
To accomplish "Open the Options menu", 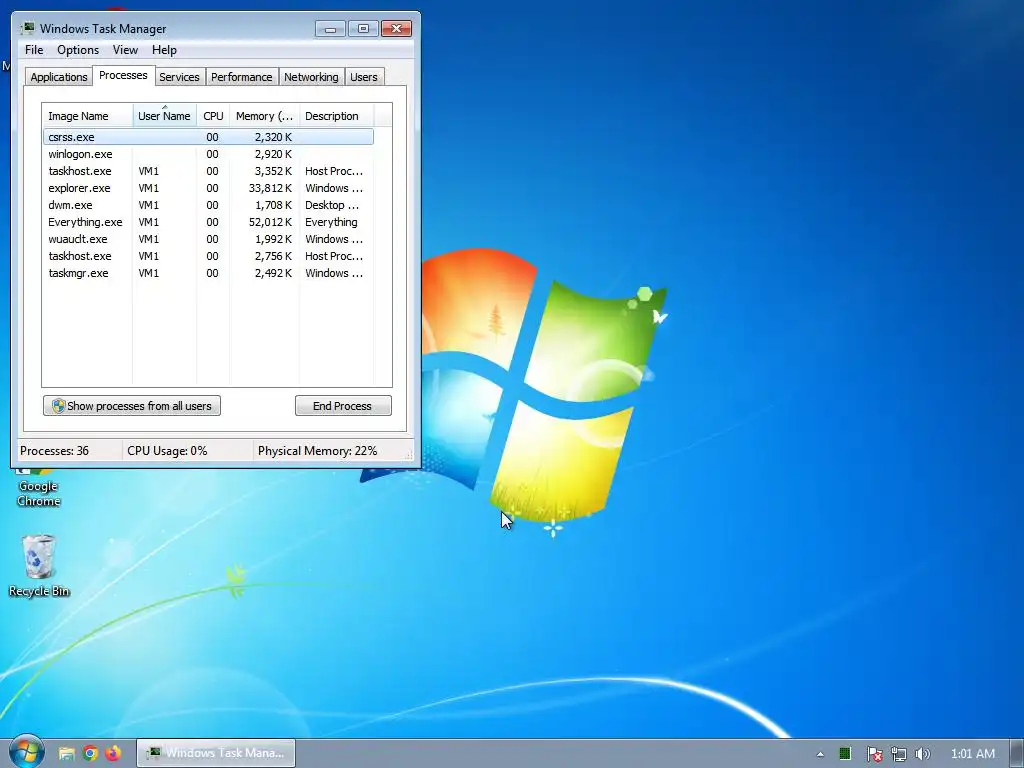I will point(78,50).
